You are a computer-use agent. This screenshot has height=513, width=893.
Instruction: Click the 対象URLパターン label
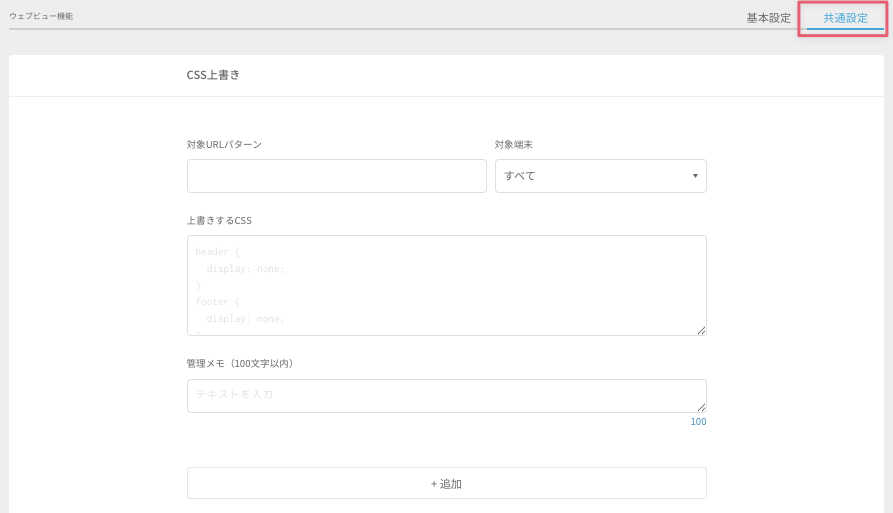pos(224,145)
